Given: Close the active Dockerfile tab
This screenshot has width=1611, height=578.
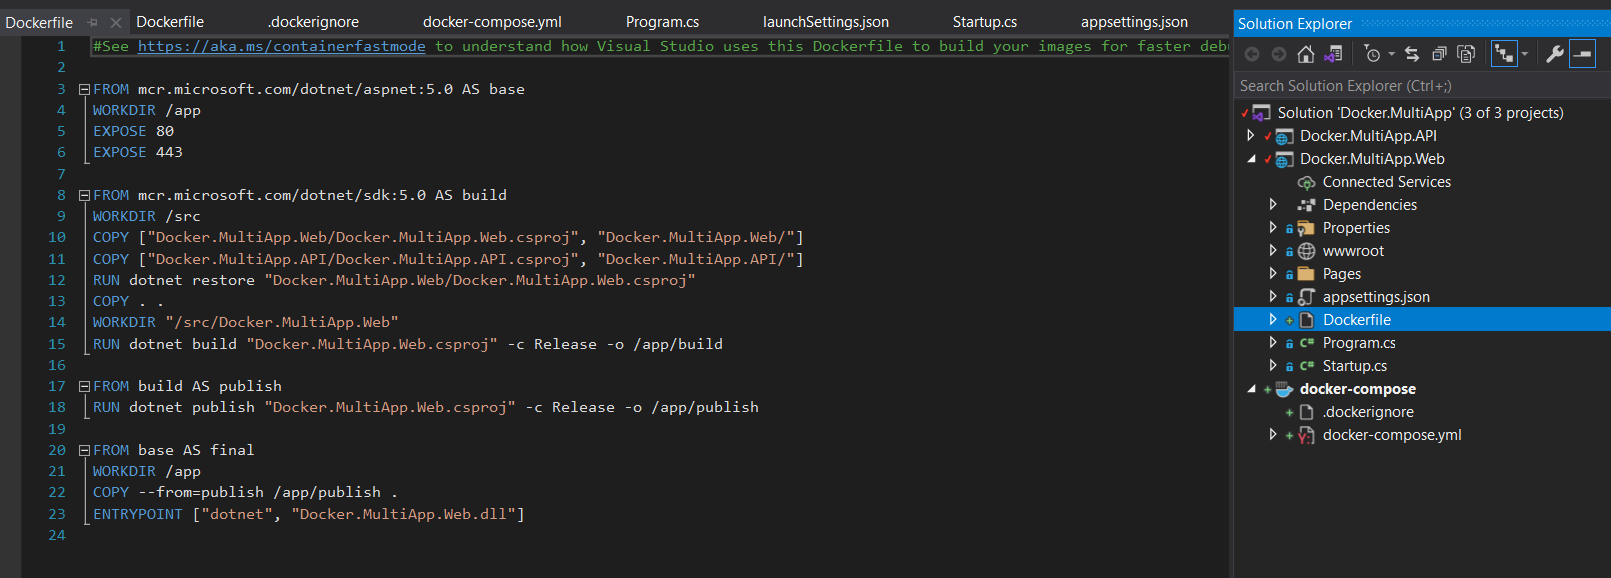Looking at the screenshot, I should tap(115, 22).
